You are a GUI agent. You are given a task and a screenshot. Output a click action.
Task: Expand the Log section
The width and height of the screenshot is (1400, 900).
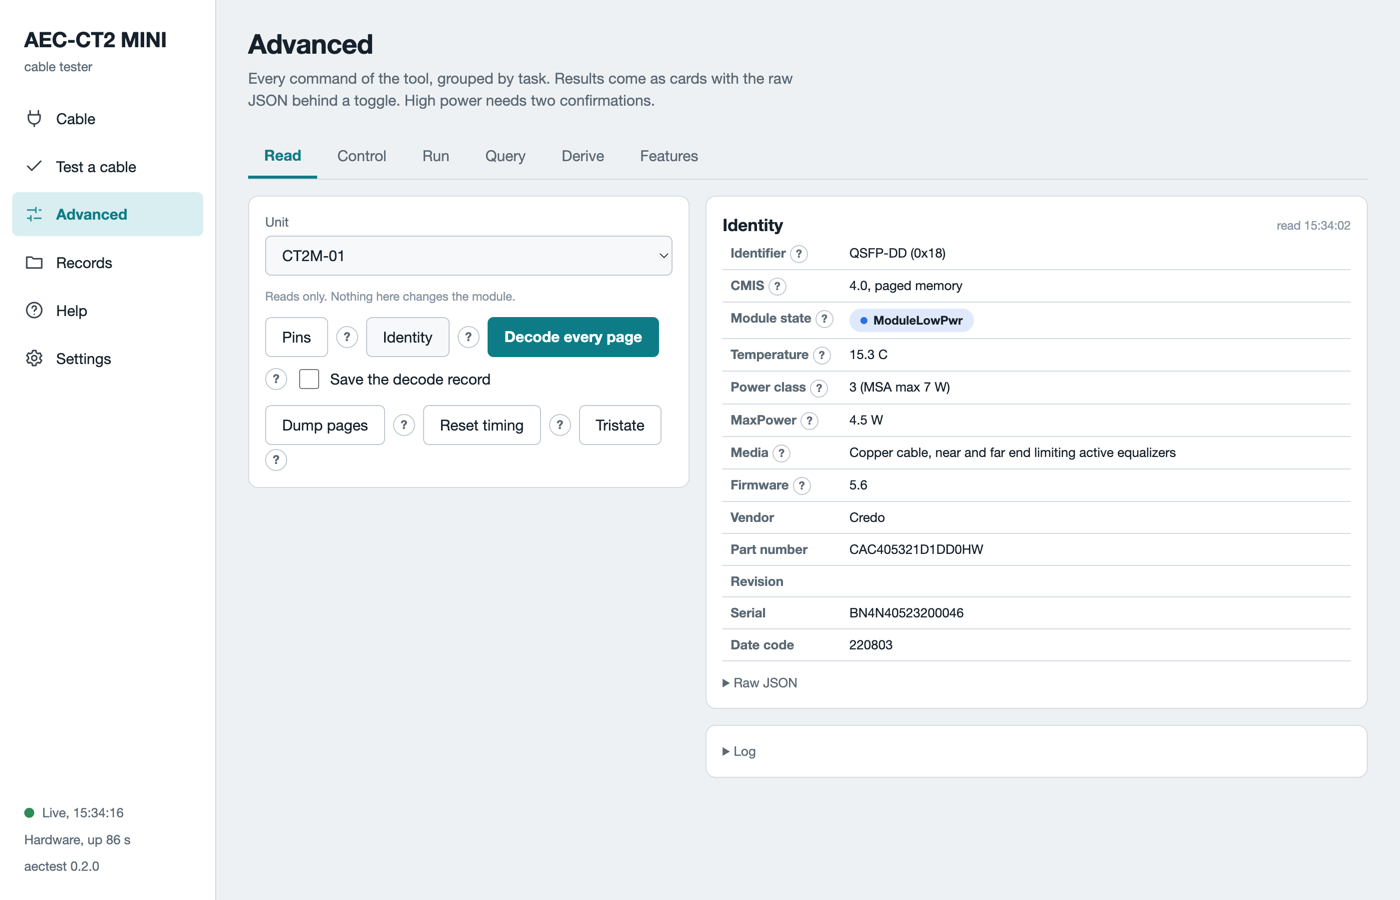(x=739, y=751)
